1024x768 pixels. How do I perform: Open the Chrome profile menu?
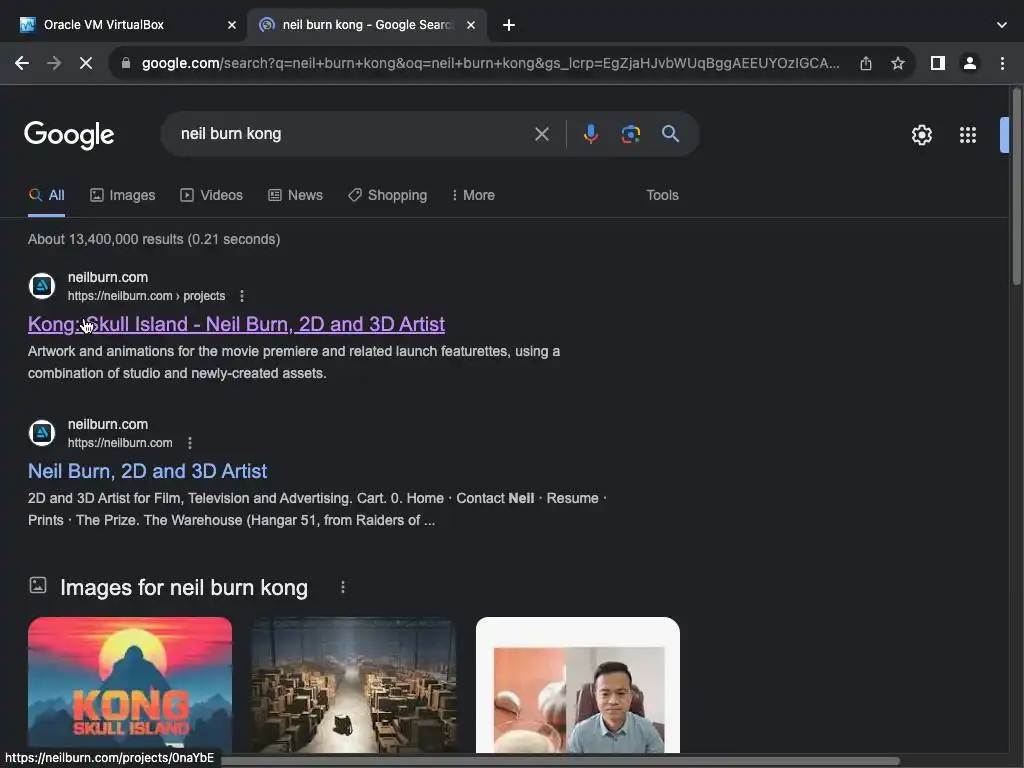tap(970, 63)
